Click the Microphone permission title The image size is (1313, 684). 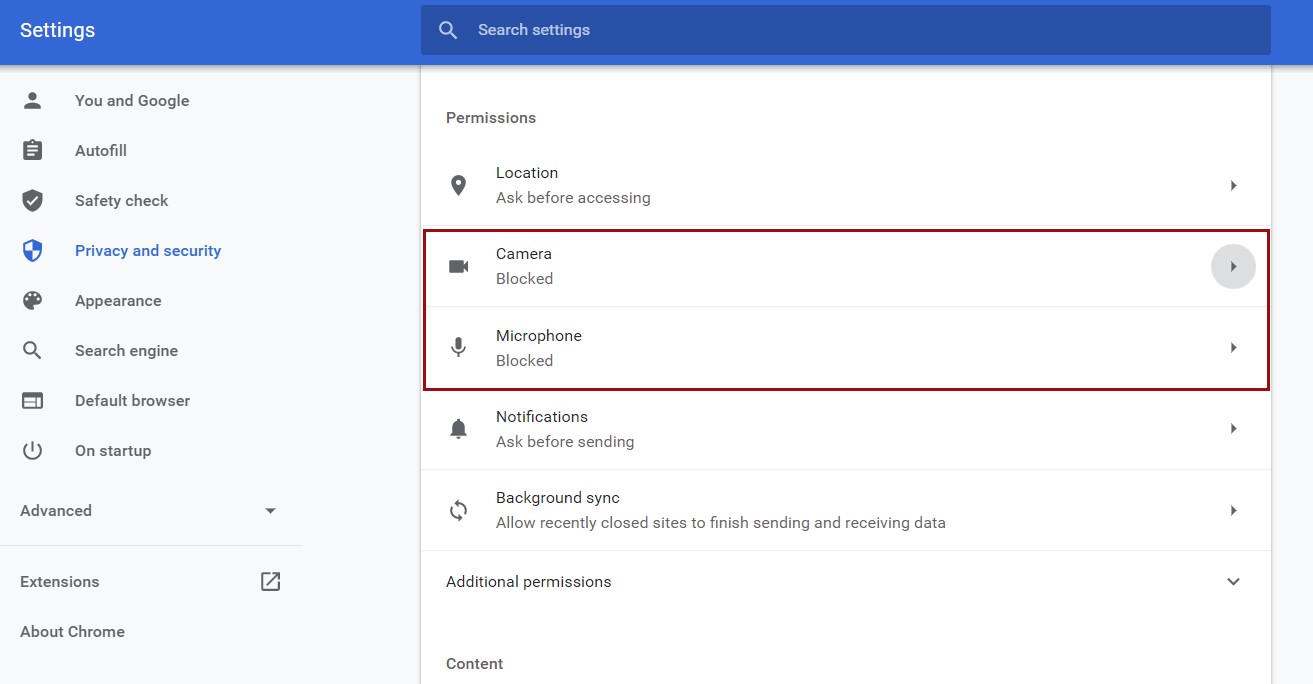538,335
